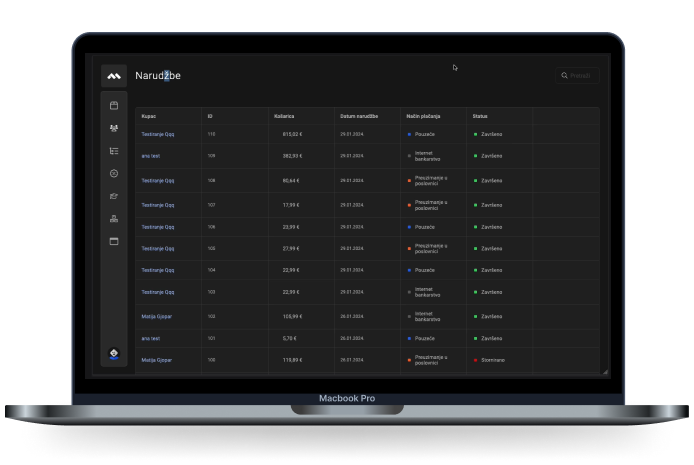Open the graduation cap icon in sidebar

pos(114,196)
